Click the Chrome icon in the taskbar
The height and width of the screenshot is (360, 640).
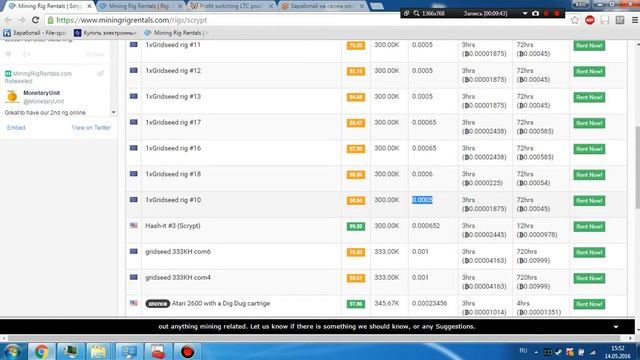coord(41,351)
